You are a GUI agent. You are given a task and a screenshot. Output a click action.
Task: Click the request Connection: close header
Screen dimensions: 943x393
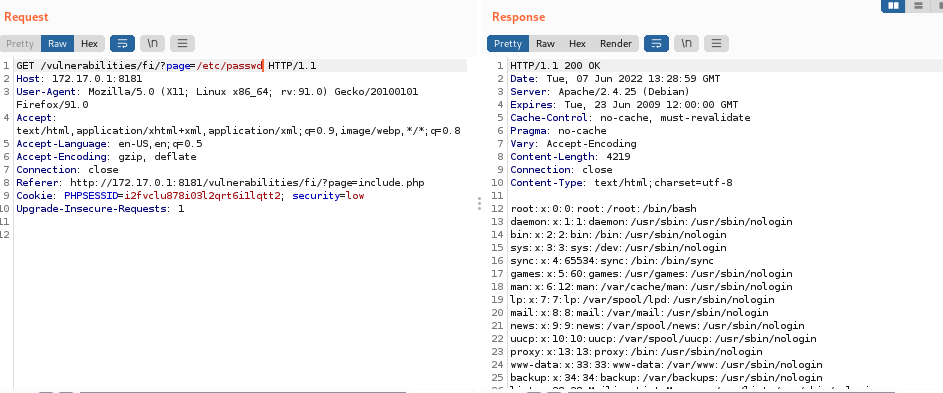(x=67, y=170)
